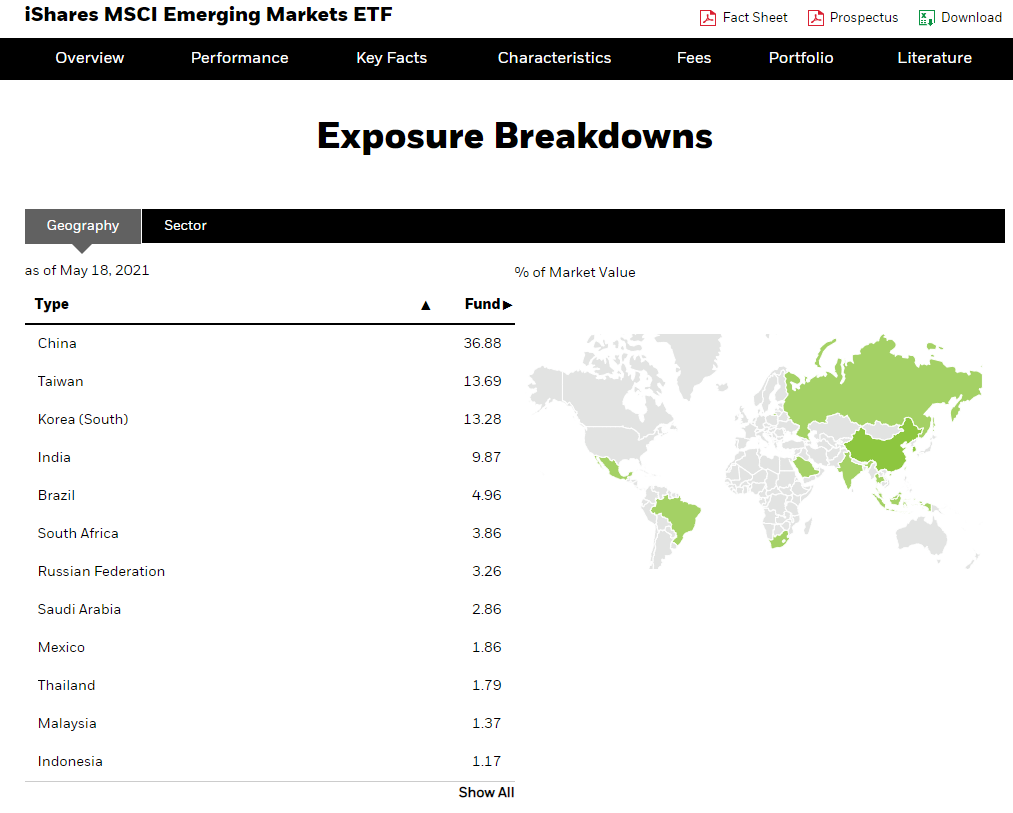Click Brazil on the world map
1013x813 pixels.
pos(678,517)
